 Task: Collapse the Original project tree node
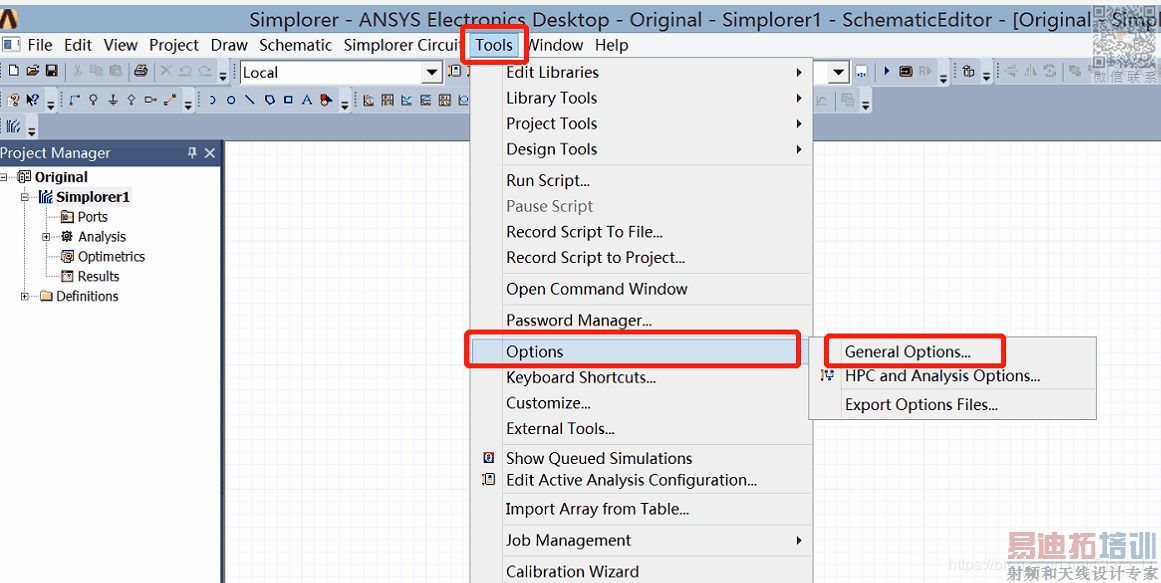click(4, 177)
